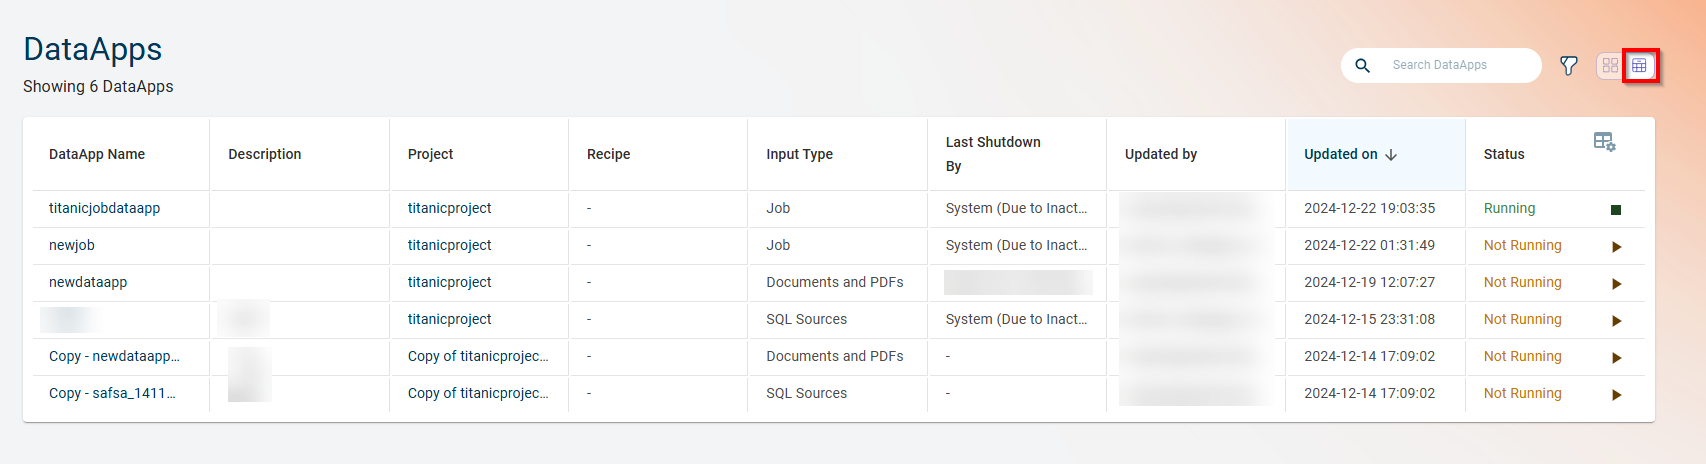Switch to card grid view
1706x464 pixels.
coord(1610,66)
